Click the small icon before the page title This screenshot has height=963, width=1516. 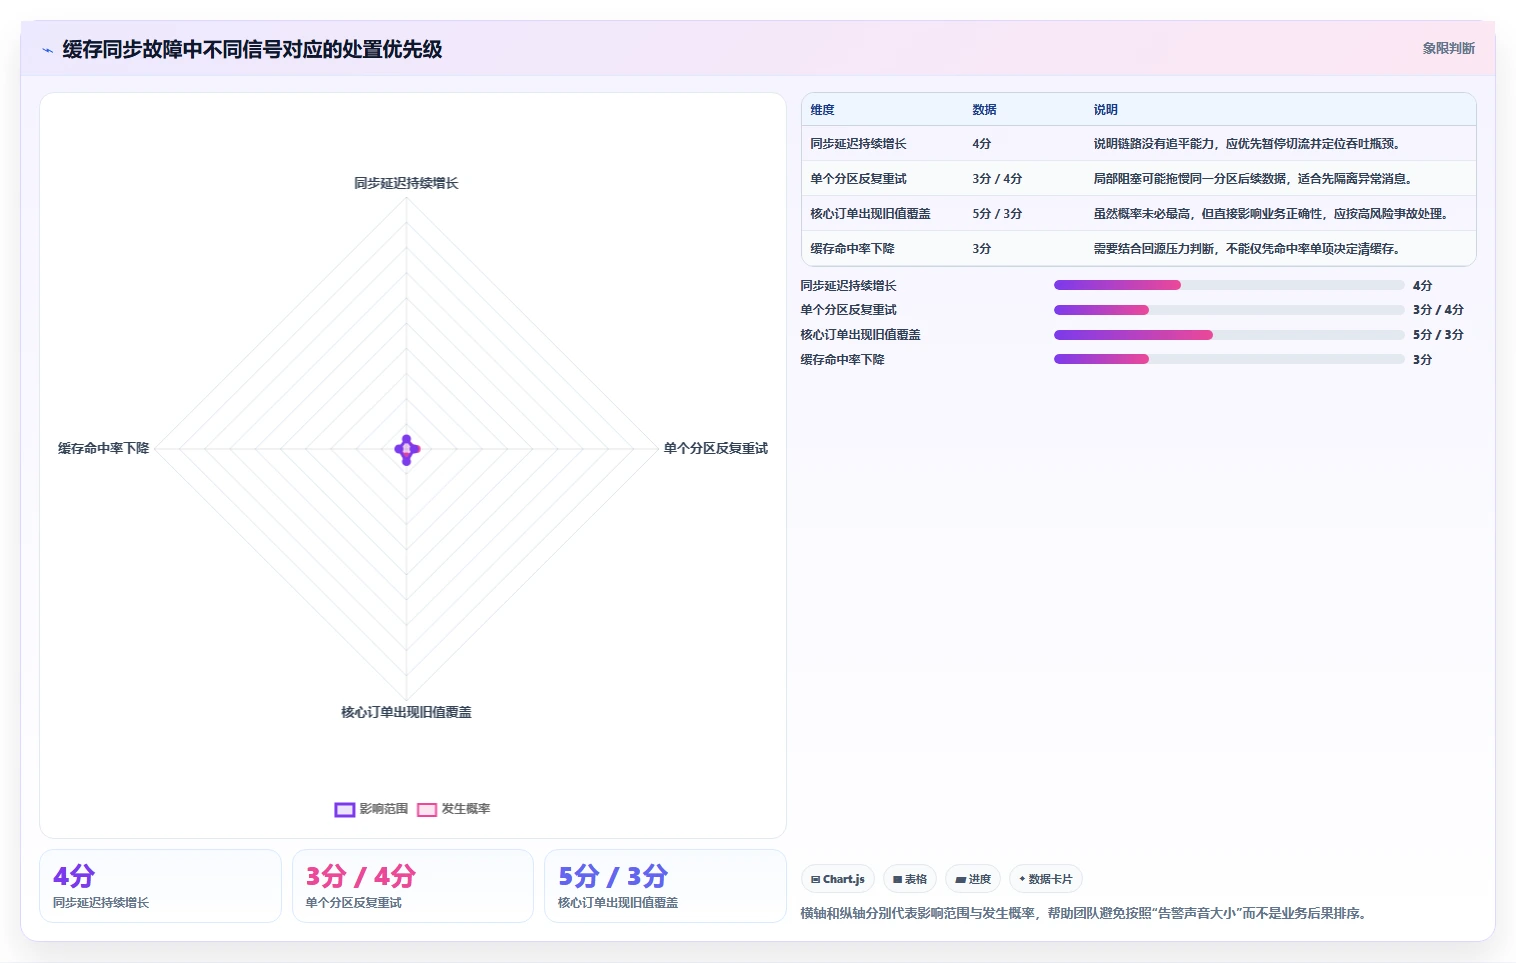[47, 50]
